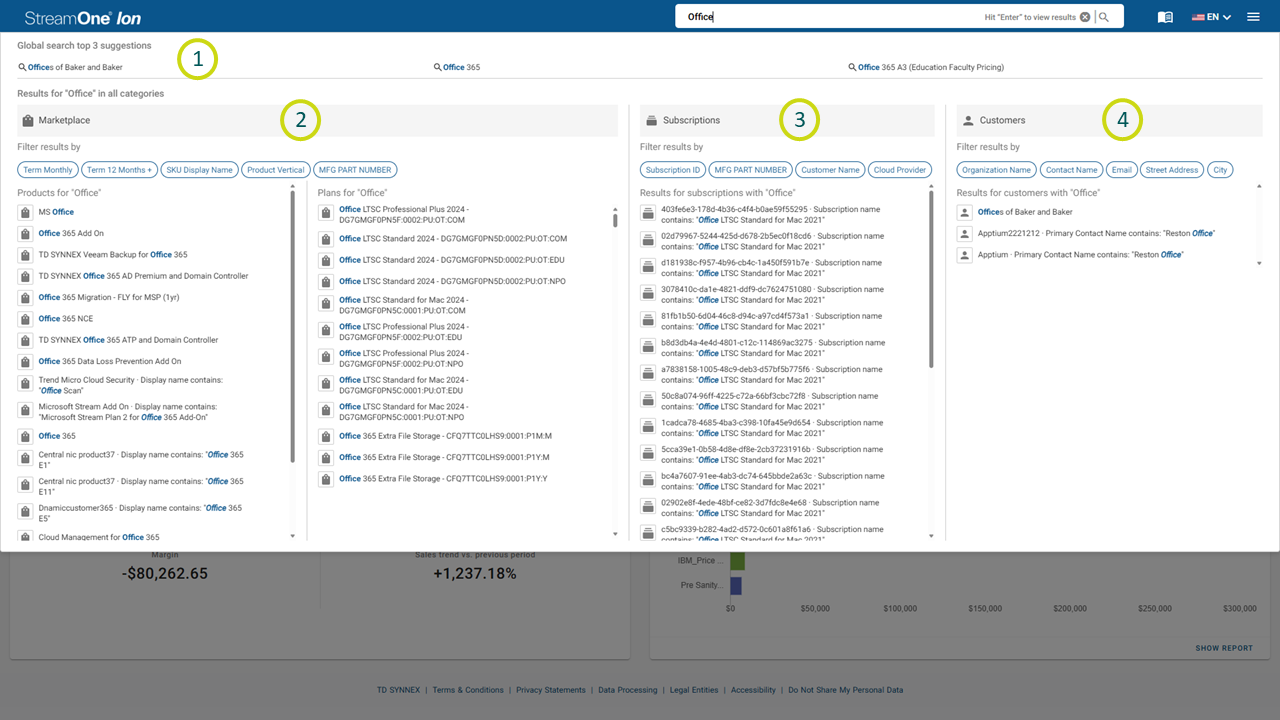Filter by Term Monthly chip
Image resolution: width=1280 pixels, height=720 pixels.
pyautogui.click(x=48, y=170)
